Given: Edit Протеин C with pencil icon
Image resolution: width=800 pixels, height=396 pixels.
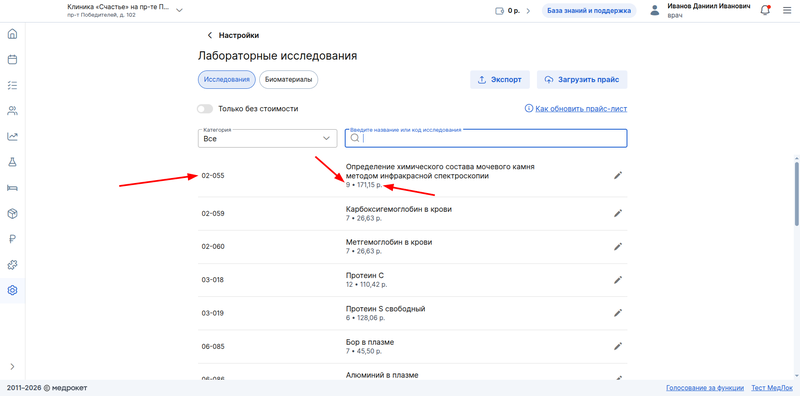Looking at the screenshot, I should tap(618, 280).
